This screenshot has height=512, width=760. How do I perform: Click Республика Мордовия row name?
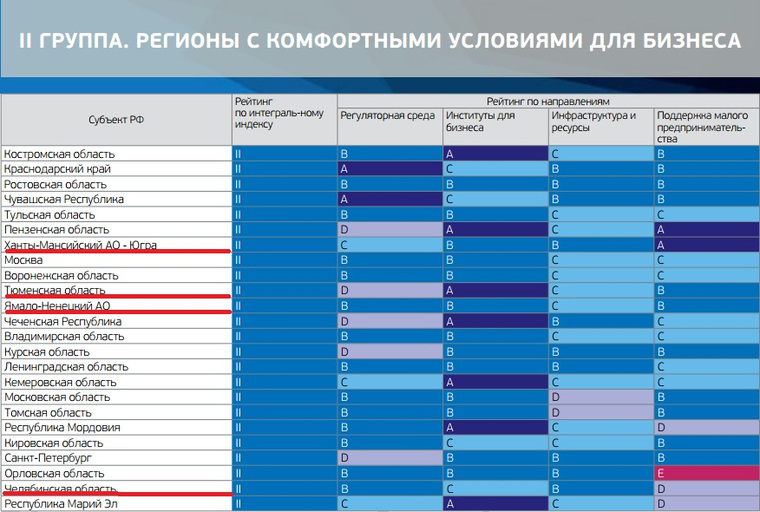62,428
